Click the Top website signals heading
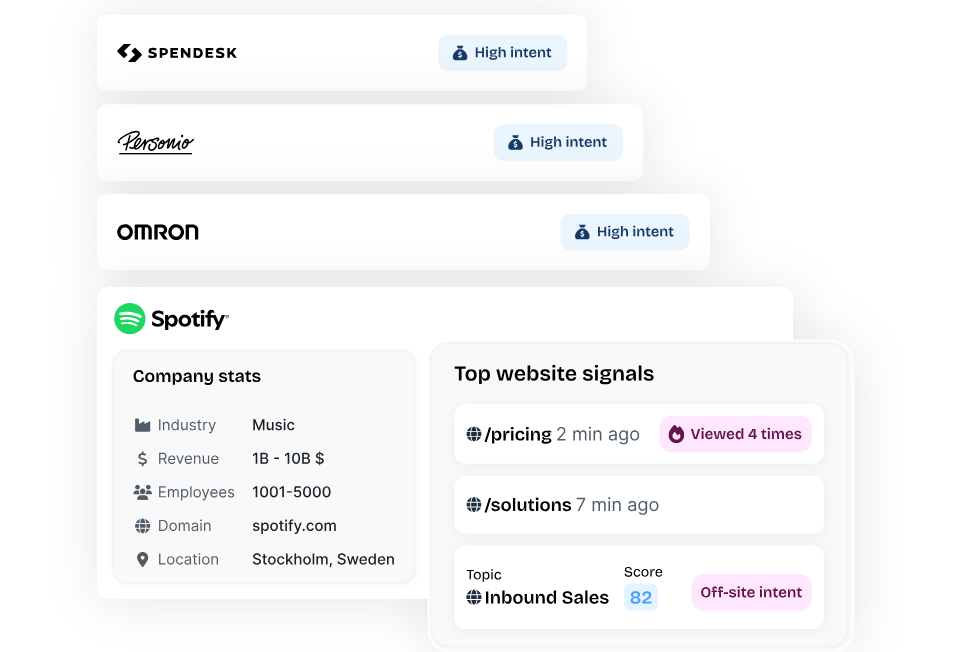The height and width of the screenshot is (652, 975). [554, 374]
